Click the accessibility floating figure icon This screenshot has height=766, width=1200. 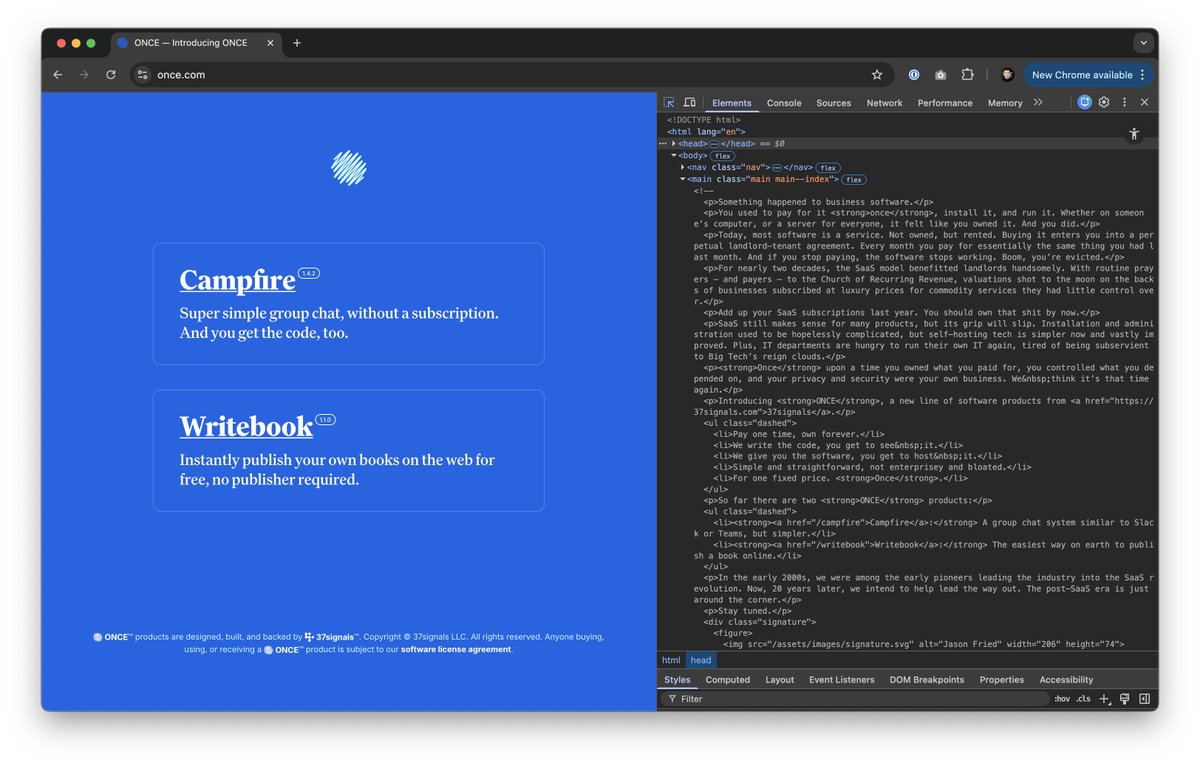[x=1133, y=134]
